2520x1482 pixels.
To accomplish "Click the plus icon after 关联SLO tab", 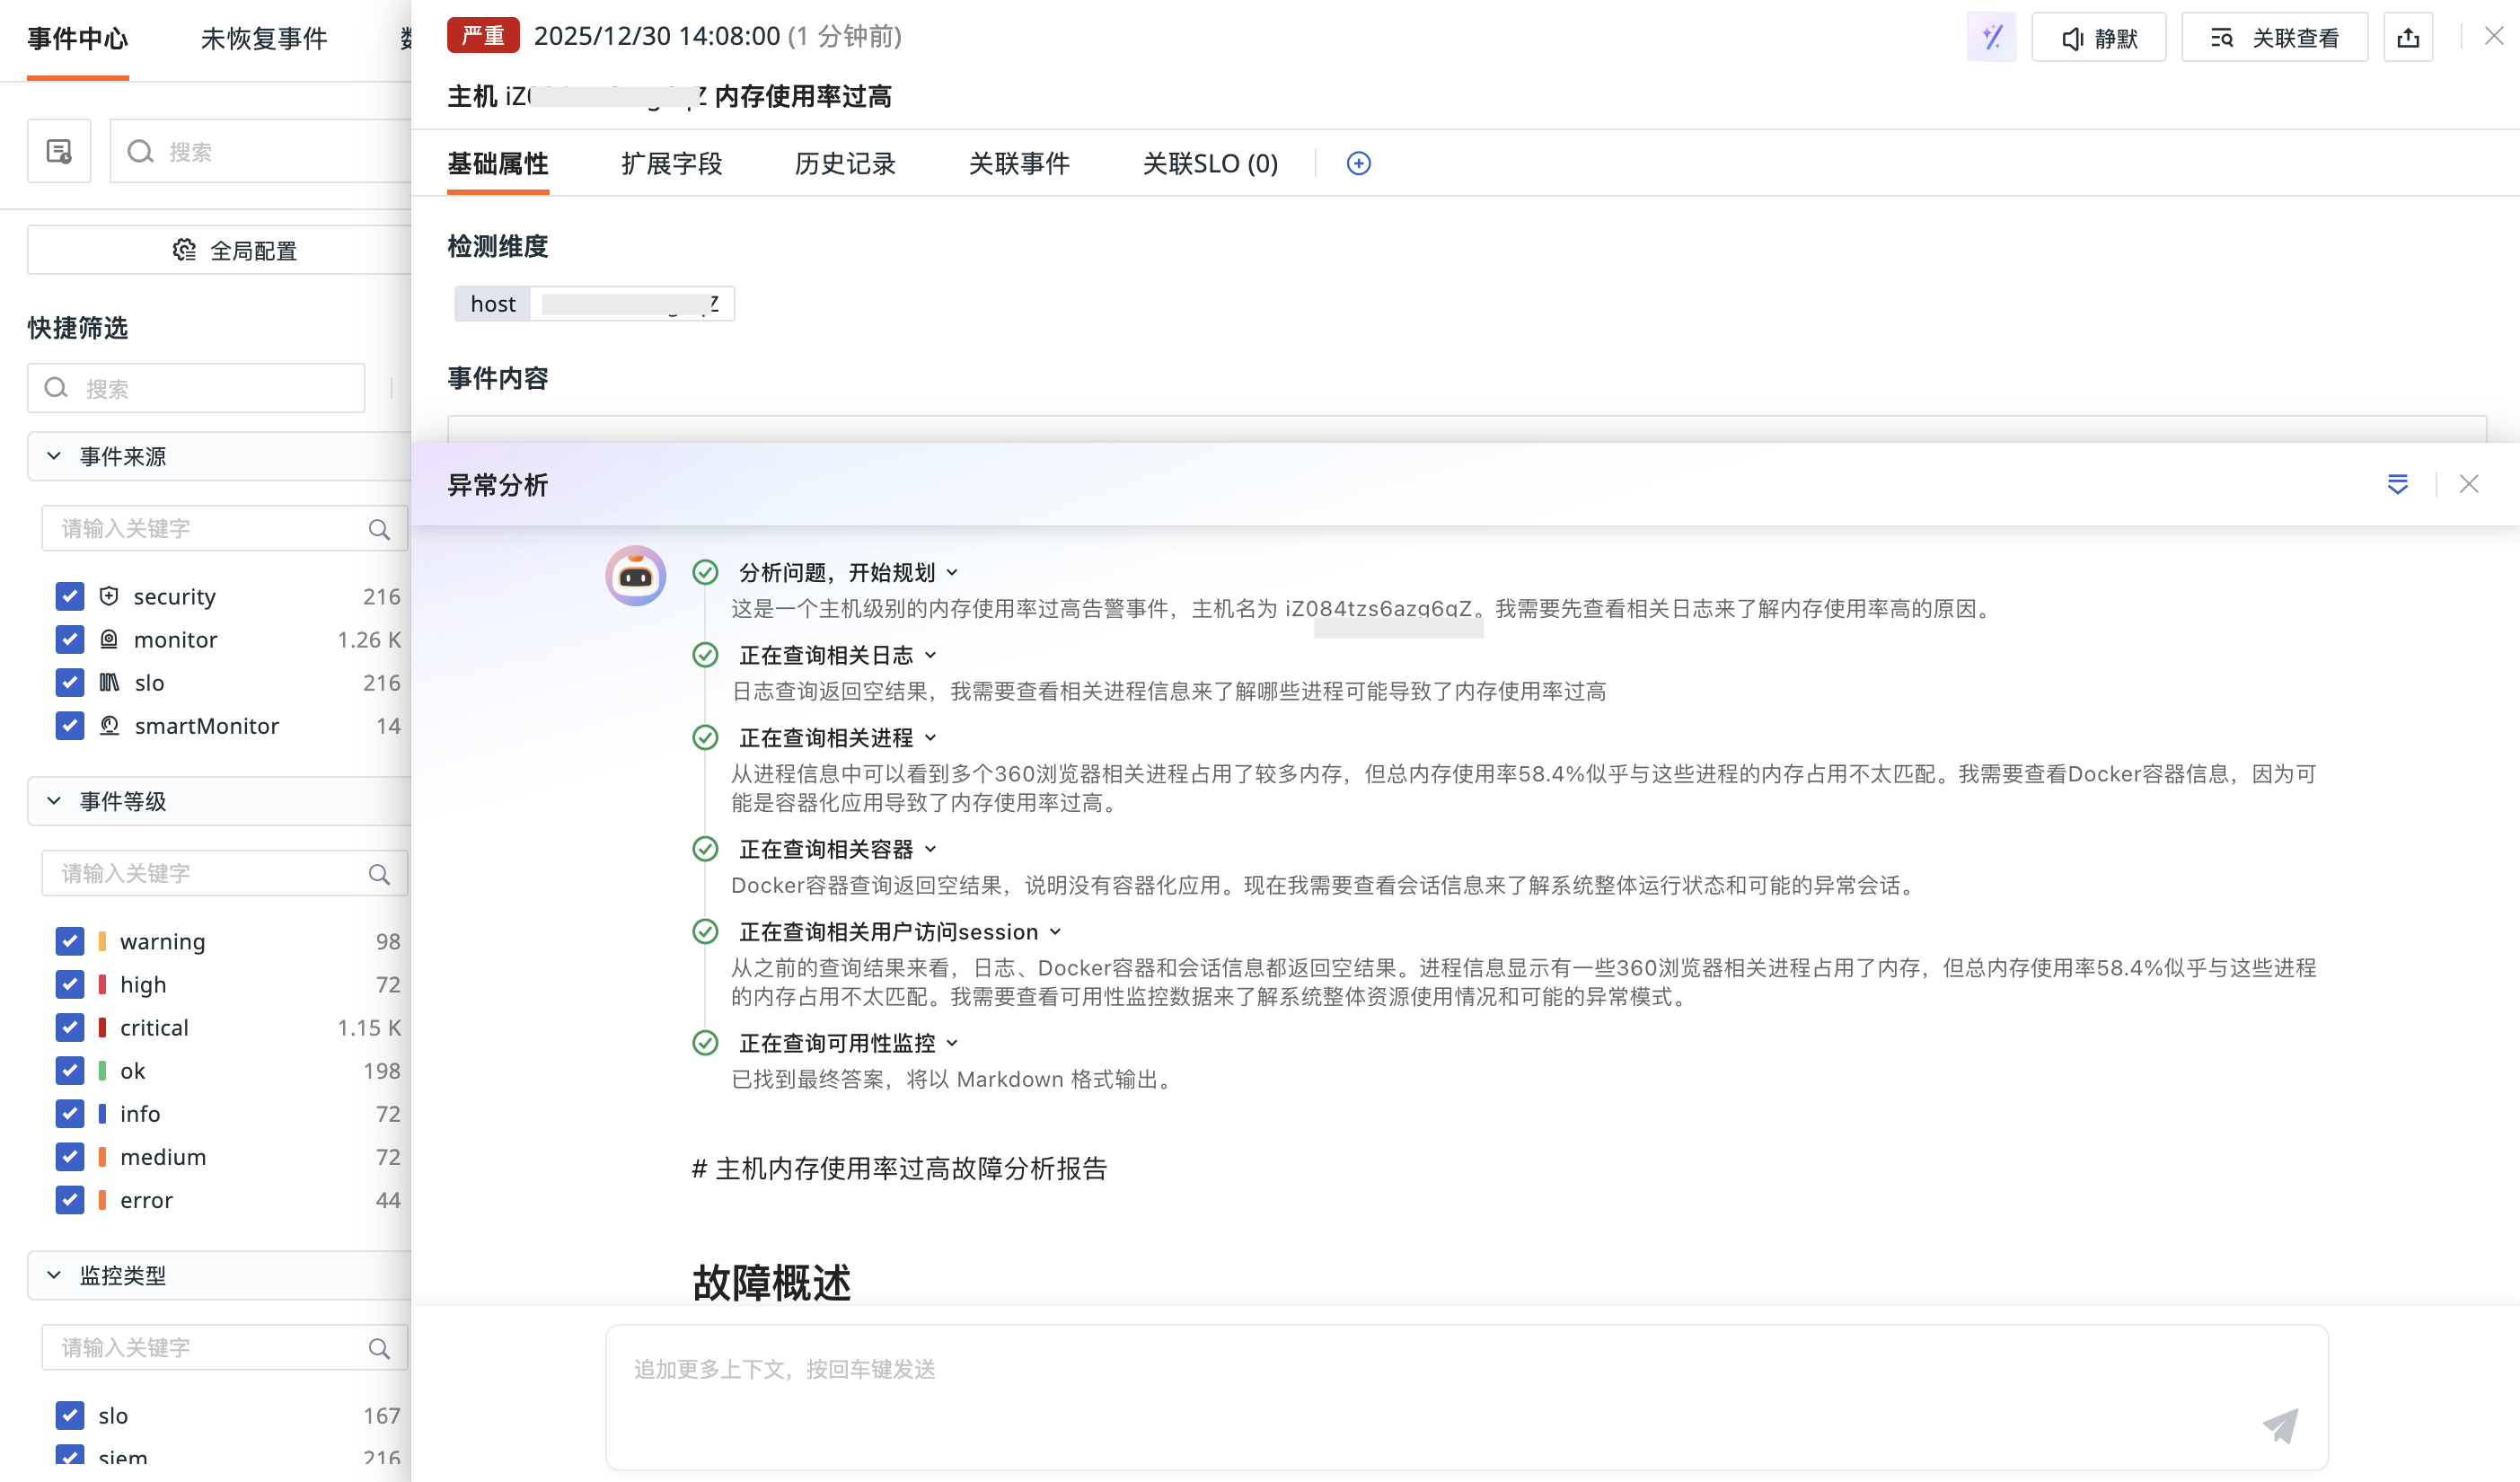I will coord(1358,163).
